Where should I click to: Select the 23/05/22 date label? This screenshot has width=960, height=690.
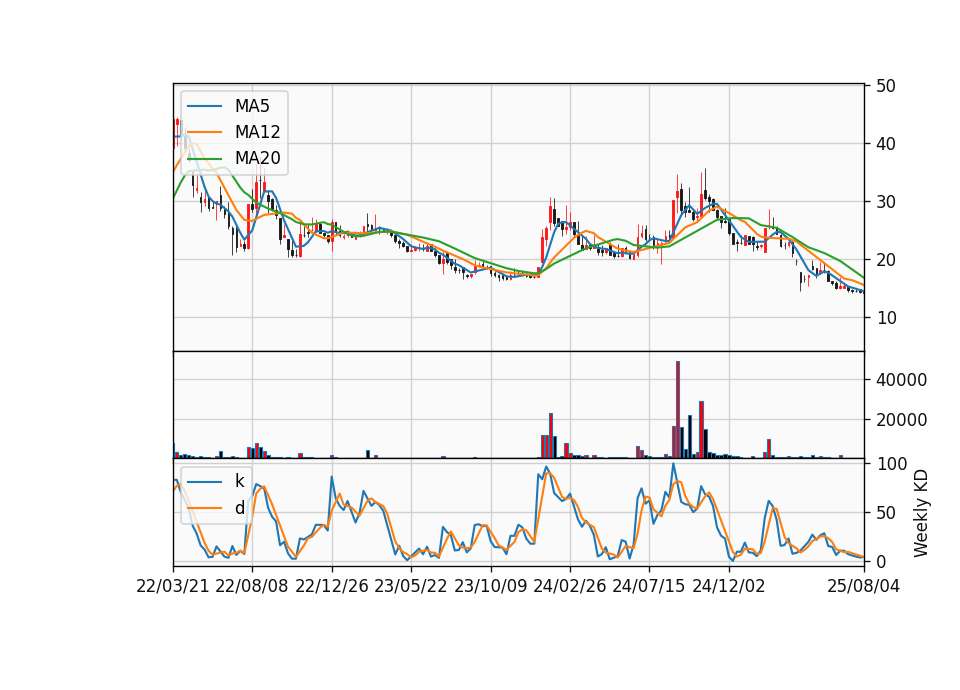pos(411,586)
